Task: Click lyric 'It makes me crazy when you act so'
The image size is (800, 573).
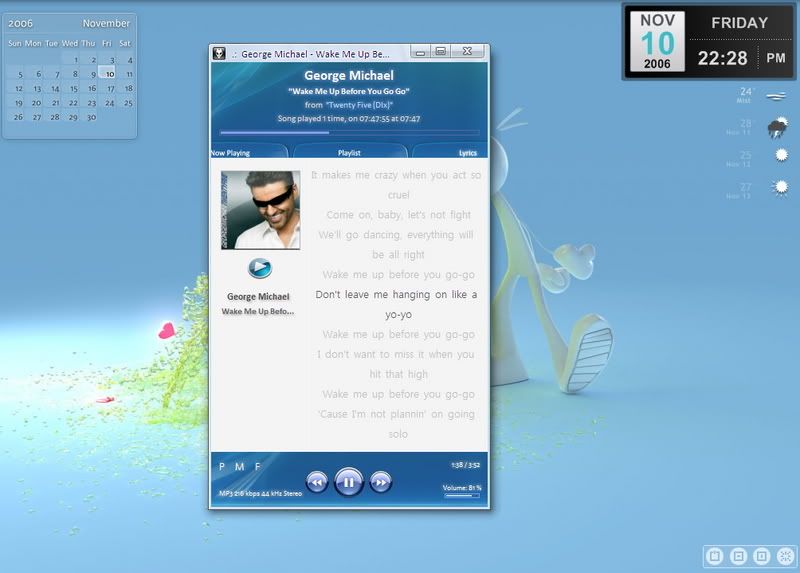Action: pos(396,175)
